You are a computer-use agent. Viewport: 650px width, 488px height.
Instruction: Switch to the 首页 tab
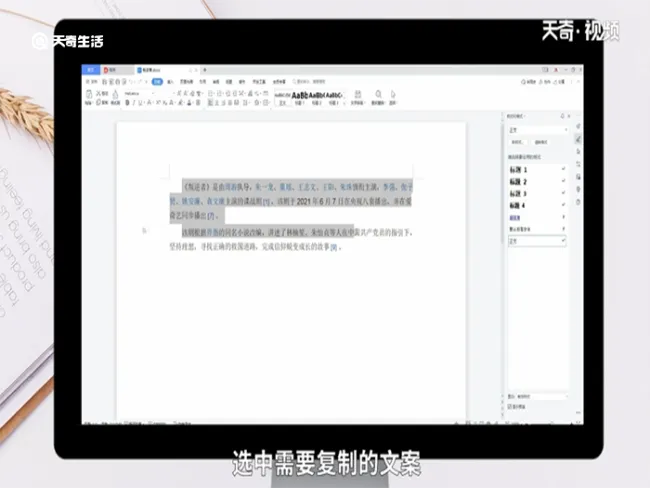91,70
